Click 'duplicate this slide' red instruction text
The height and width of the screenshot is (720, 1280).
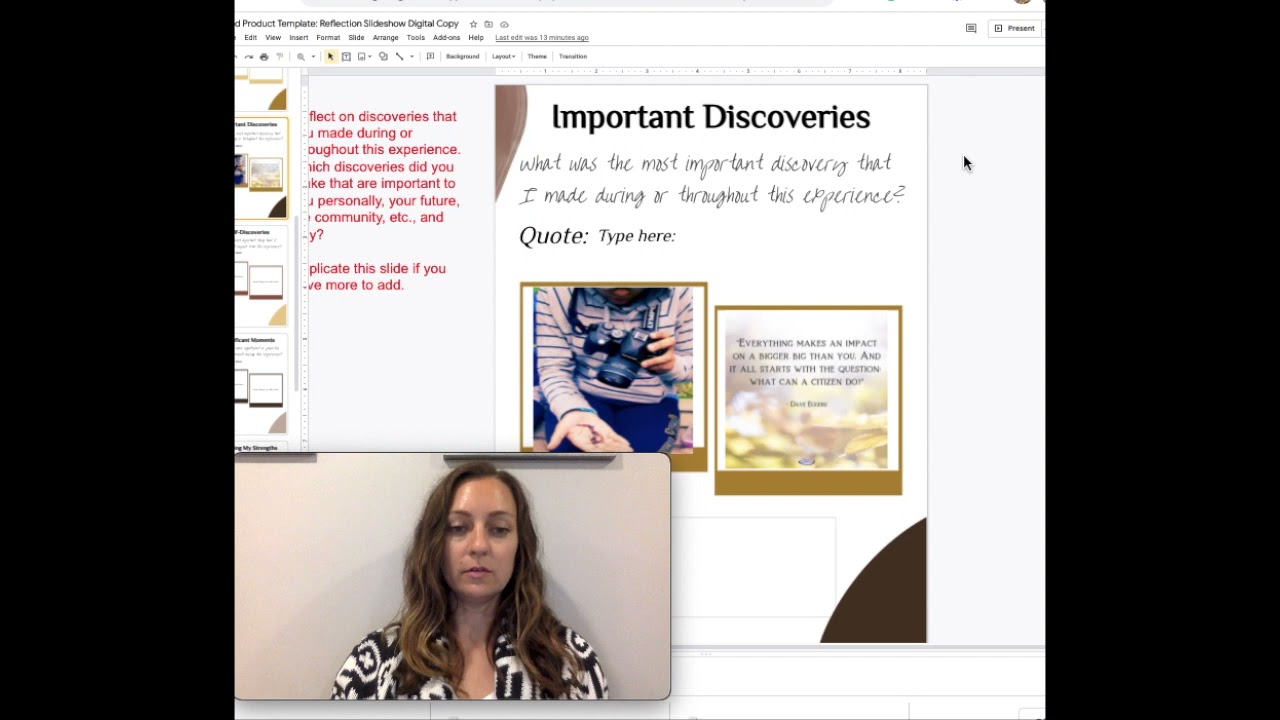point(377,276)
